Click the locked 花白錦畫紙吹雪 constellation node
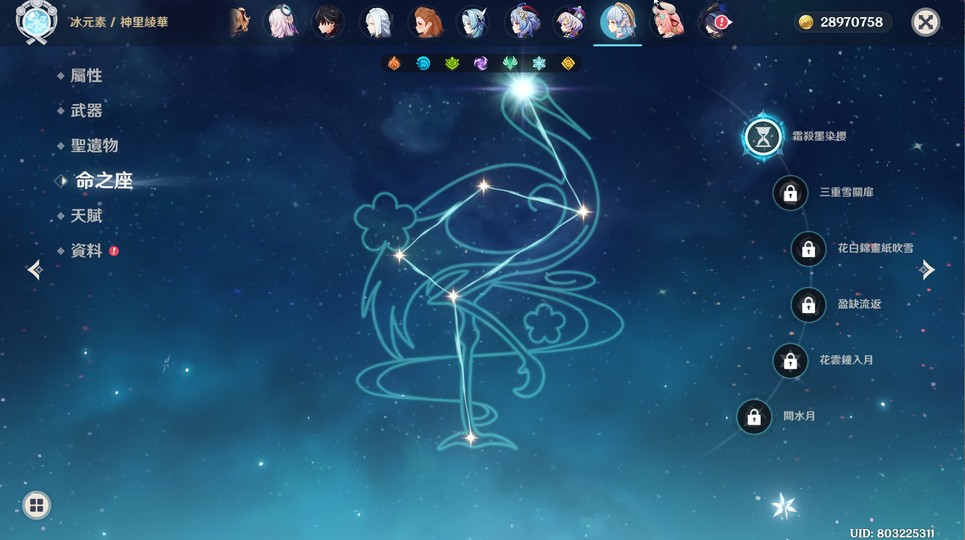The width and height of the screenshot is (965, 540). click(x=808, y=249)
